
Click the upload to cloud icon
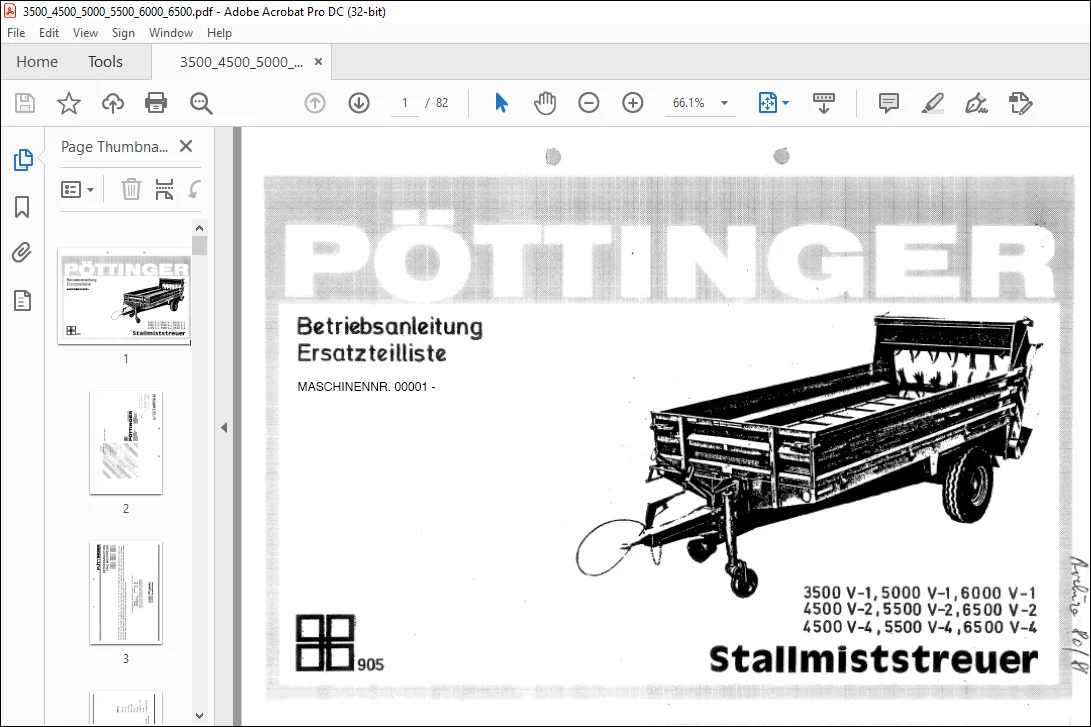tap(113, 103)
